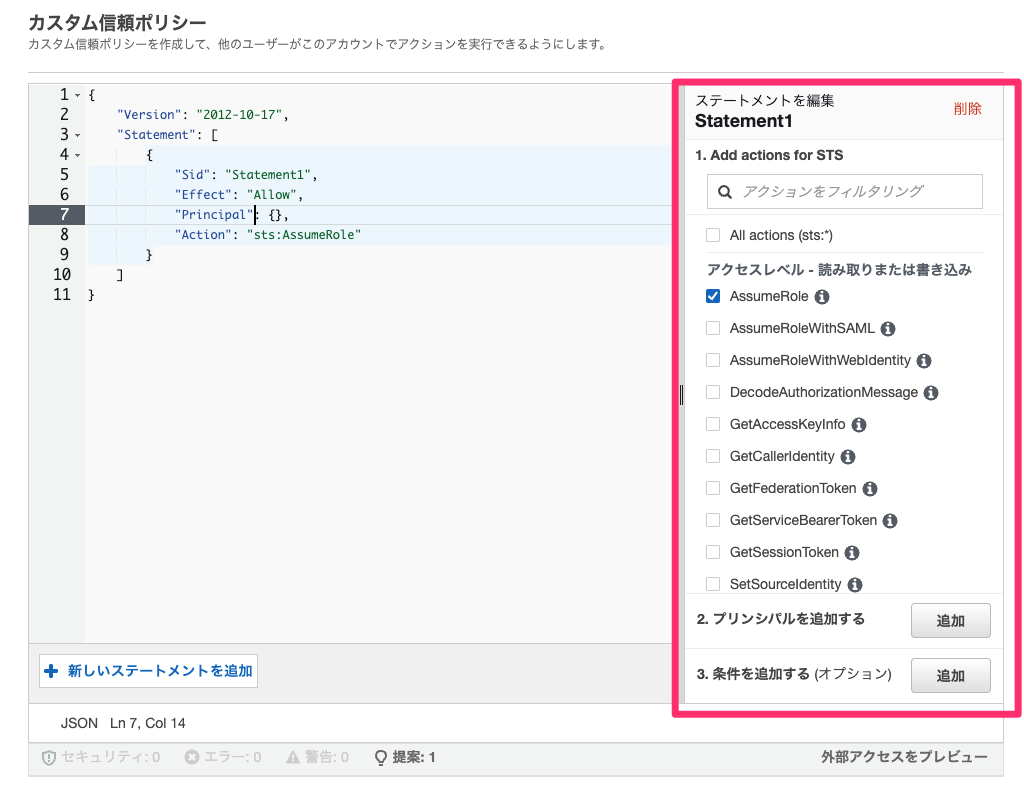Click the panel splitter handle between editor and sidebar
The width and height of the screenshot is (1024, 790).
tap(681, 394)
